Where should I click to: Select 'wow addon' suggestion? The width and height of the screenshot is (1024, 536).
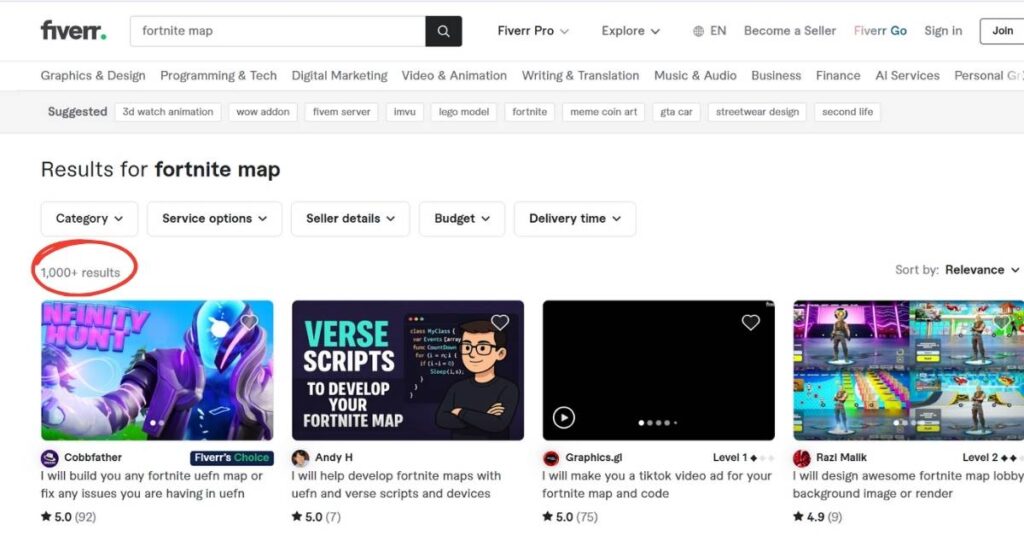click(263, 112)
